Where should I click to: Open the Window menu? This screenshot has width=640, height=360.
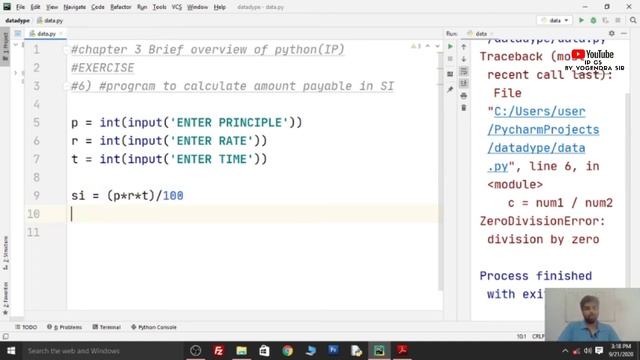[x=198, y=7]
